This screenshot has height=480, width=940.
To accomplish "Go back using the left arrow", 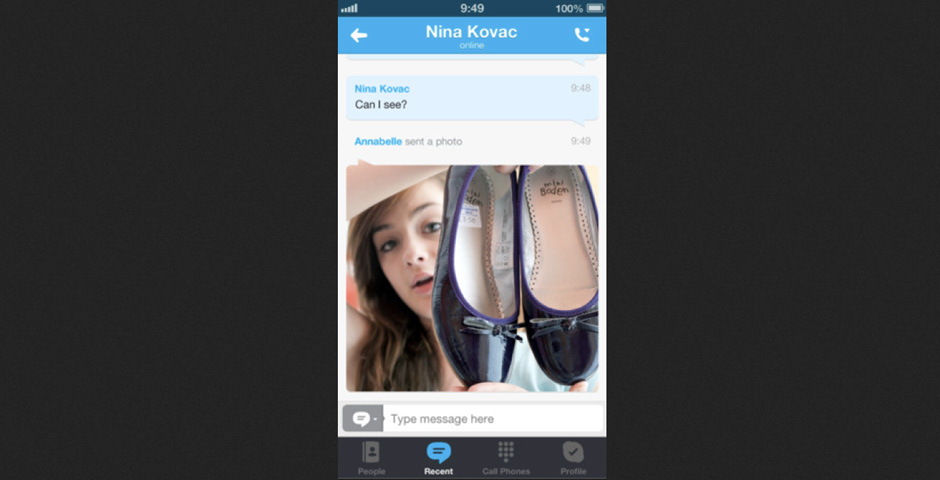I will (358, 35).
